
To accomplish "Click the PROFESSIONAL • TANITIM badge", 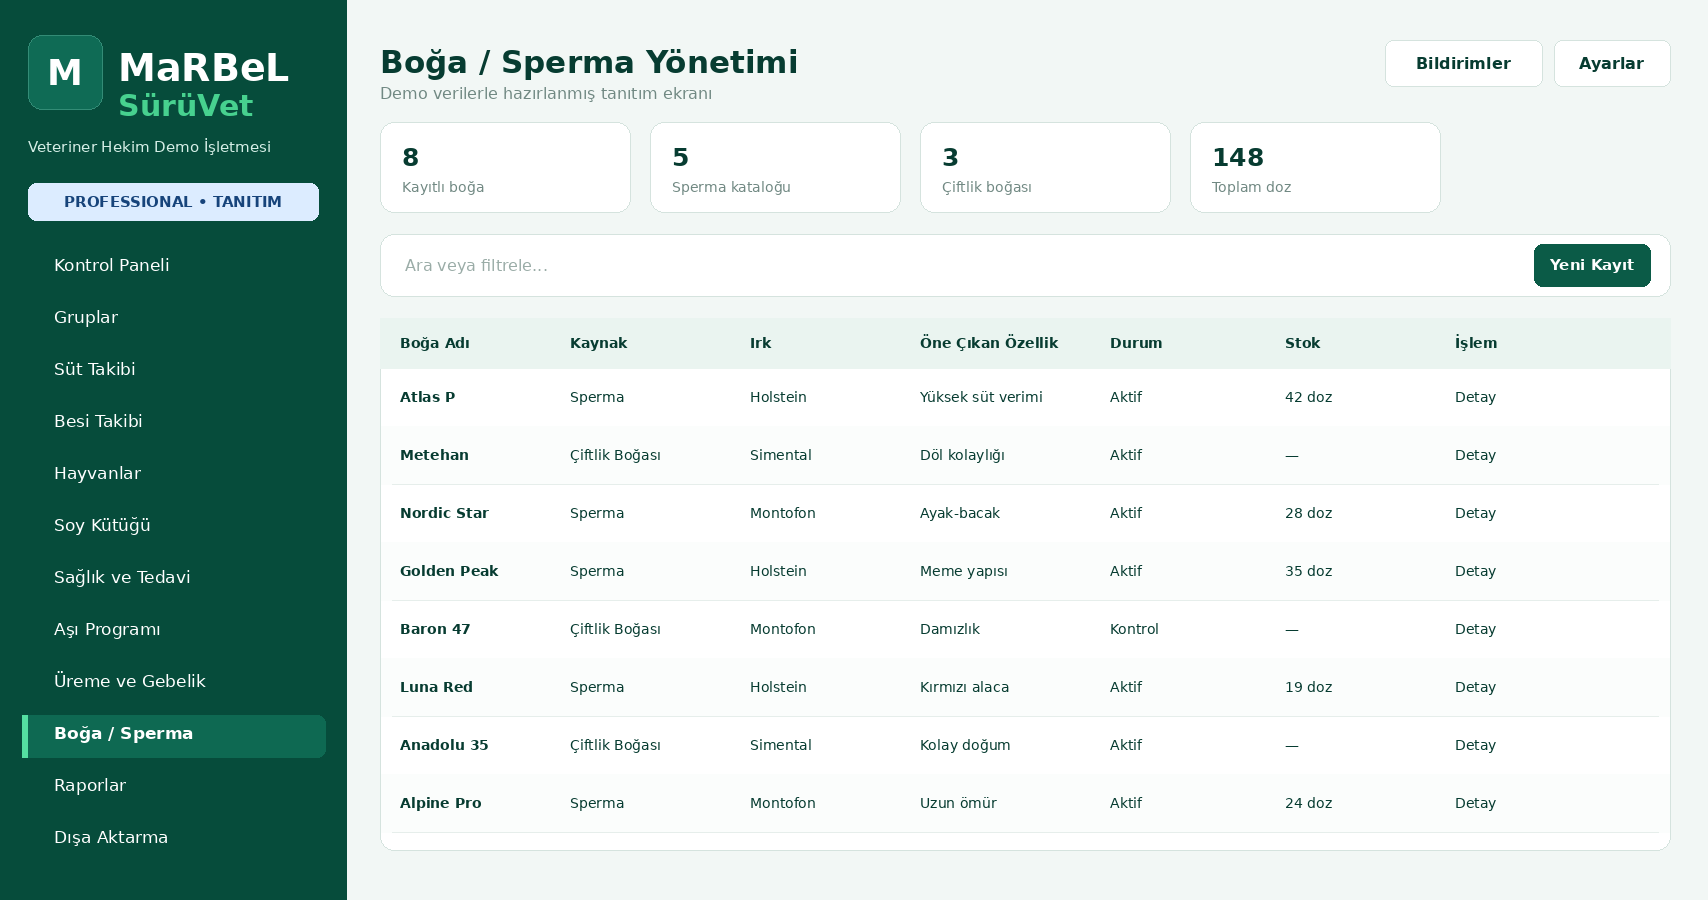I will click(173, 202).
